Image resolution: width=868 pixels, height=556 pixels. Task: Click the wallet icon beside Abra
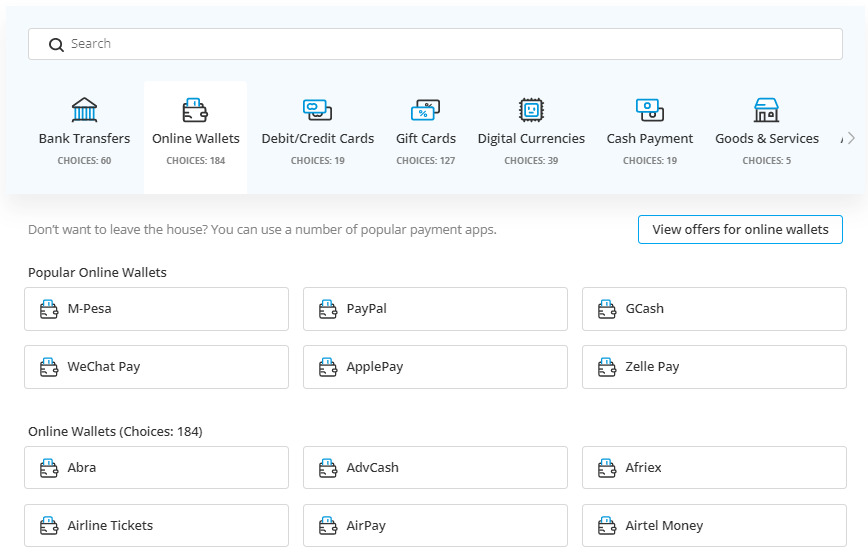point(49,468)
